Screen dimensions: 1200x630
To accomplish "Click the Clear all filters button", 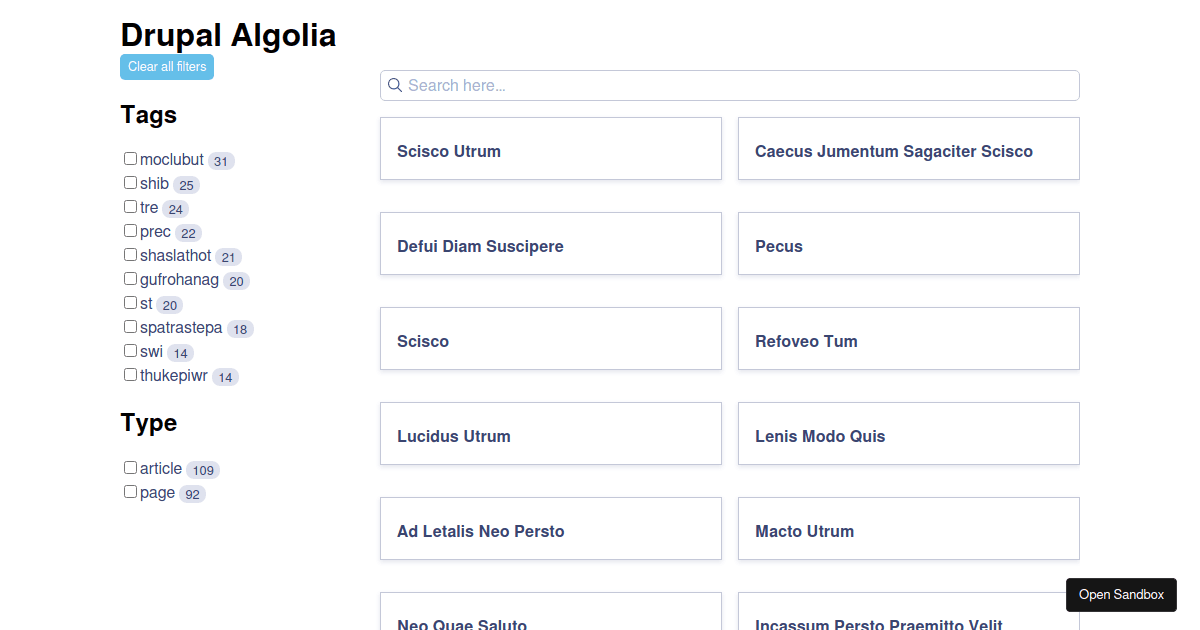I will pos(167,67).
